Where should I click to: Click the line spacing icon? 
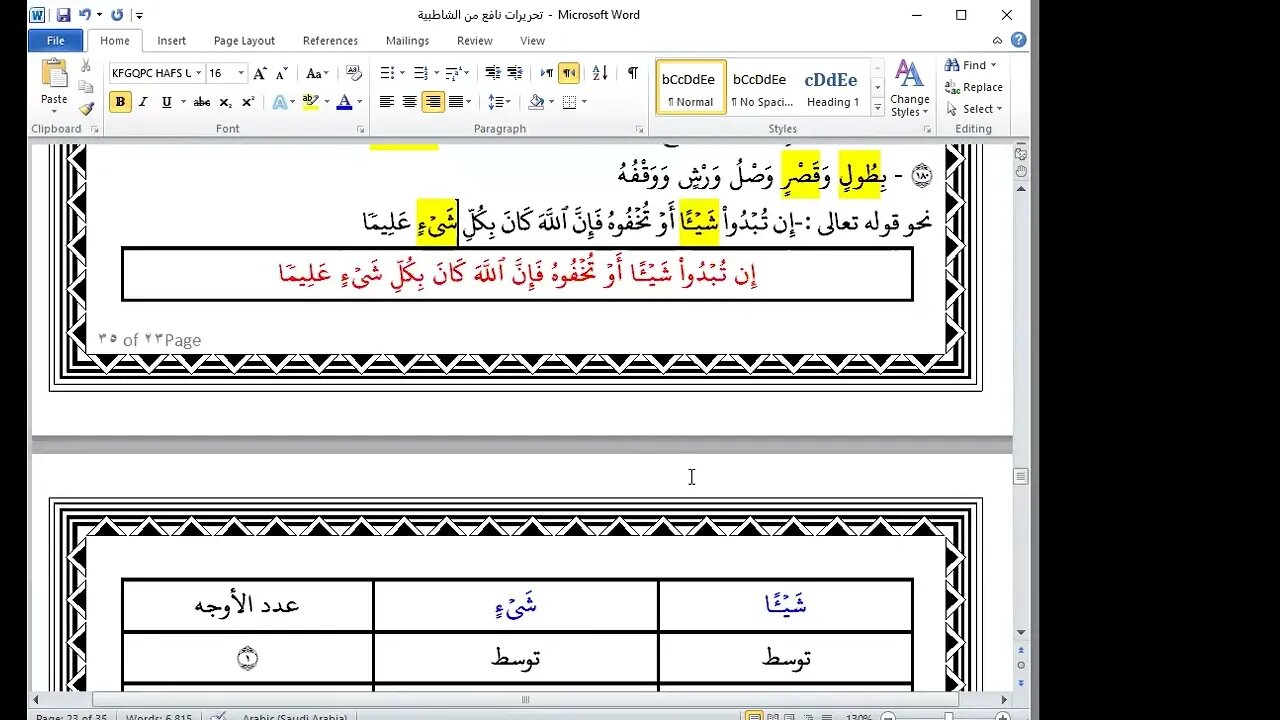(x=495, y=102)
